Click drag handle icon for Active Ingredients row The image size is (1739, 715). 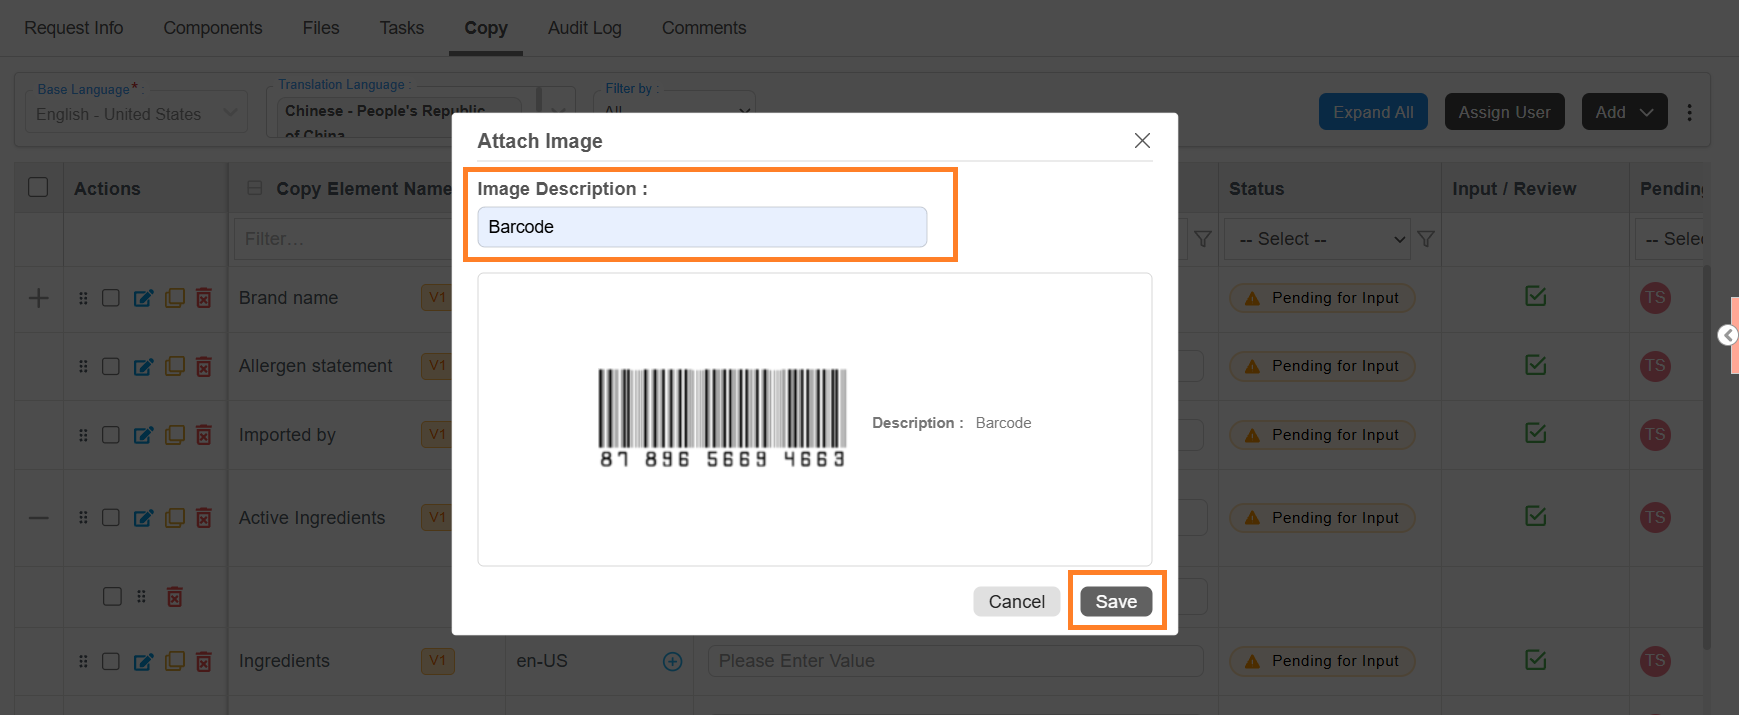(83, 518)
